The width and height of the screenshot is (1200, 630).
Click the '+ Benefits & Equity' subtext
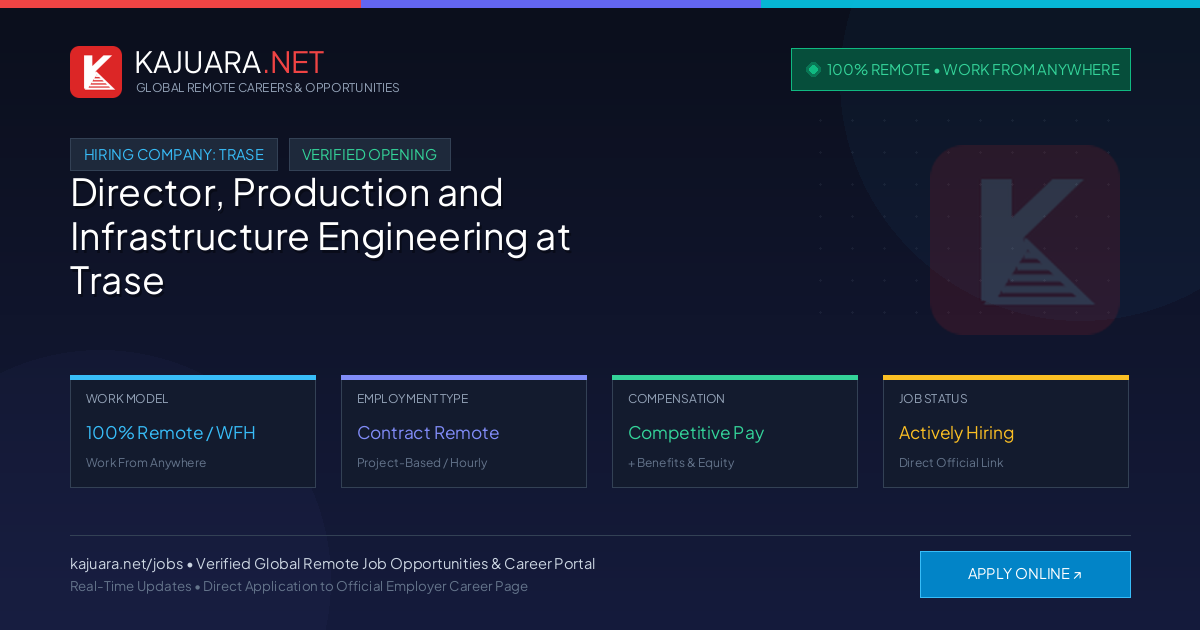[681, 463]
